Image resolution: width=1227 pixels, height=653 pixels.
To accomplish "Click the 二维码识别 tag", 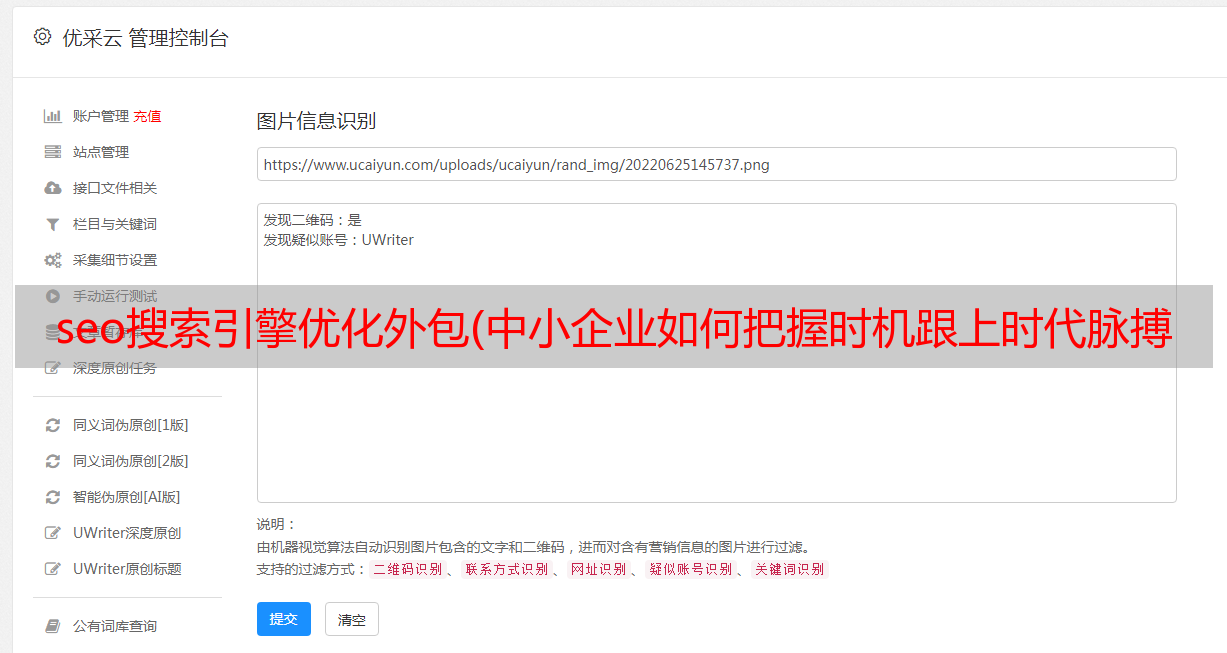I will [x=407, y=569].
